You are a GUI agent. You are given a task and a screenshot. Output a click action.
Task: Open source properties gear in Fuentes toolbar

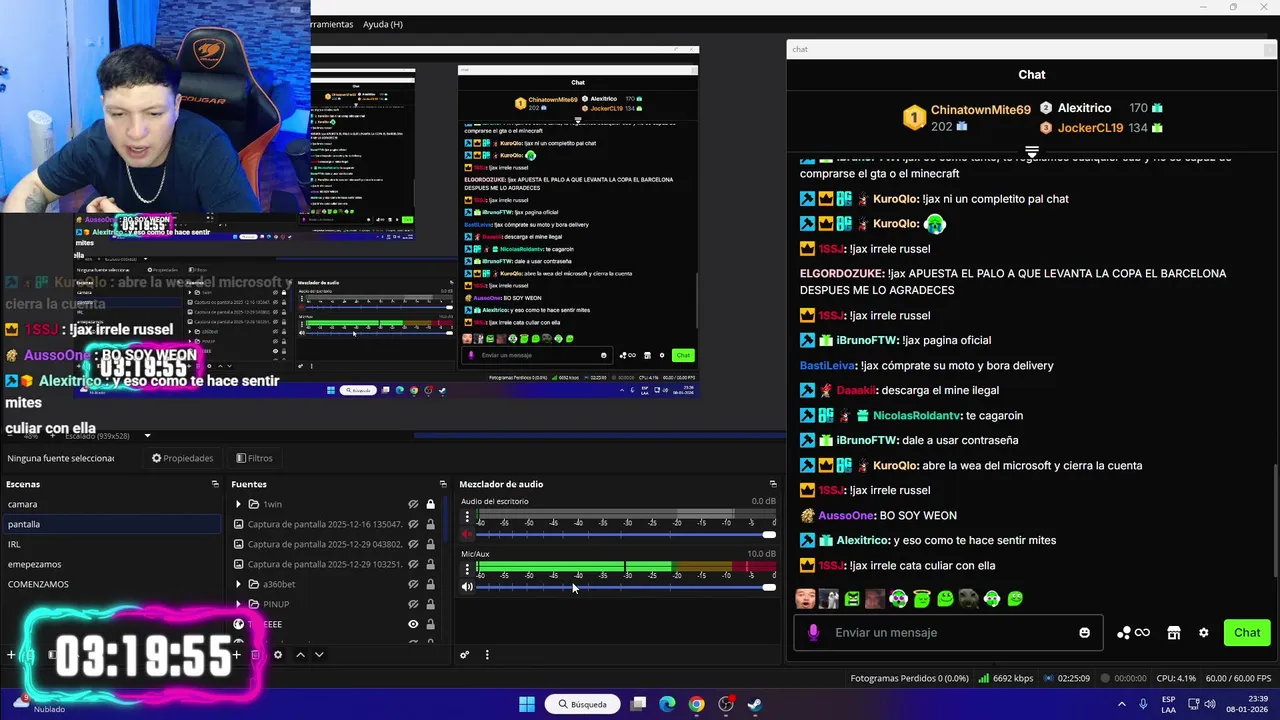pyautogui.click(x=278, y=655)
